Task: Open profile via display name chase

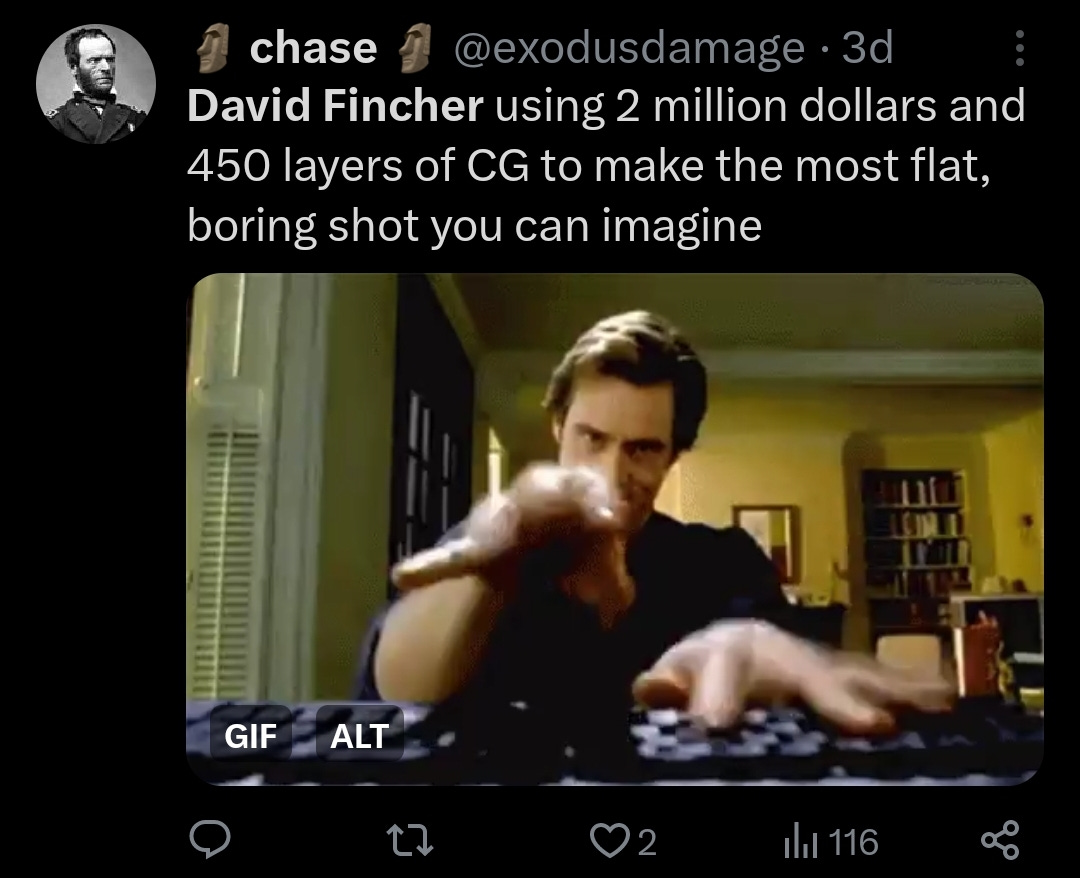Action: [x=313, y=48]
